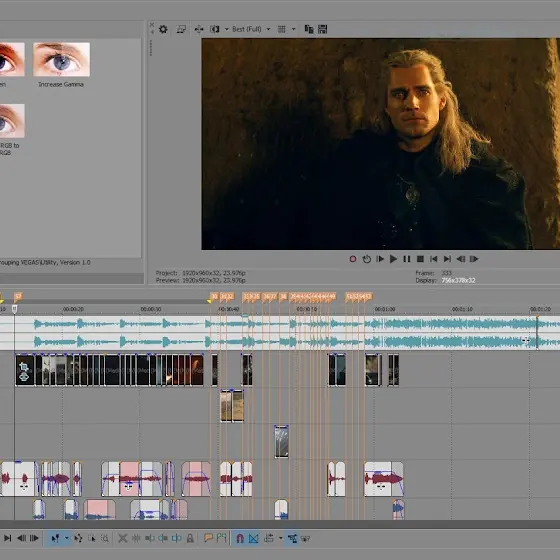560x560 pixels.
Task: Click the Trim icon in toolbar
Action: tap(136, 538)
